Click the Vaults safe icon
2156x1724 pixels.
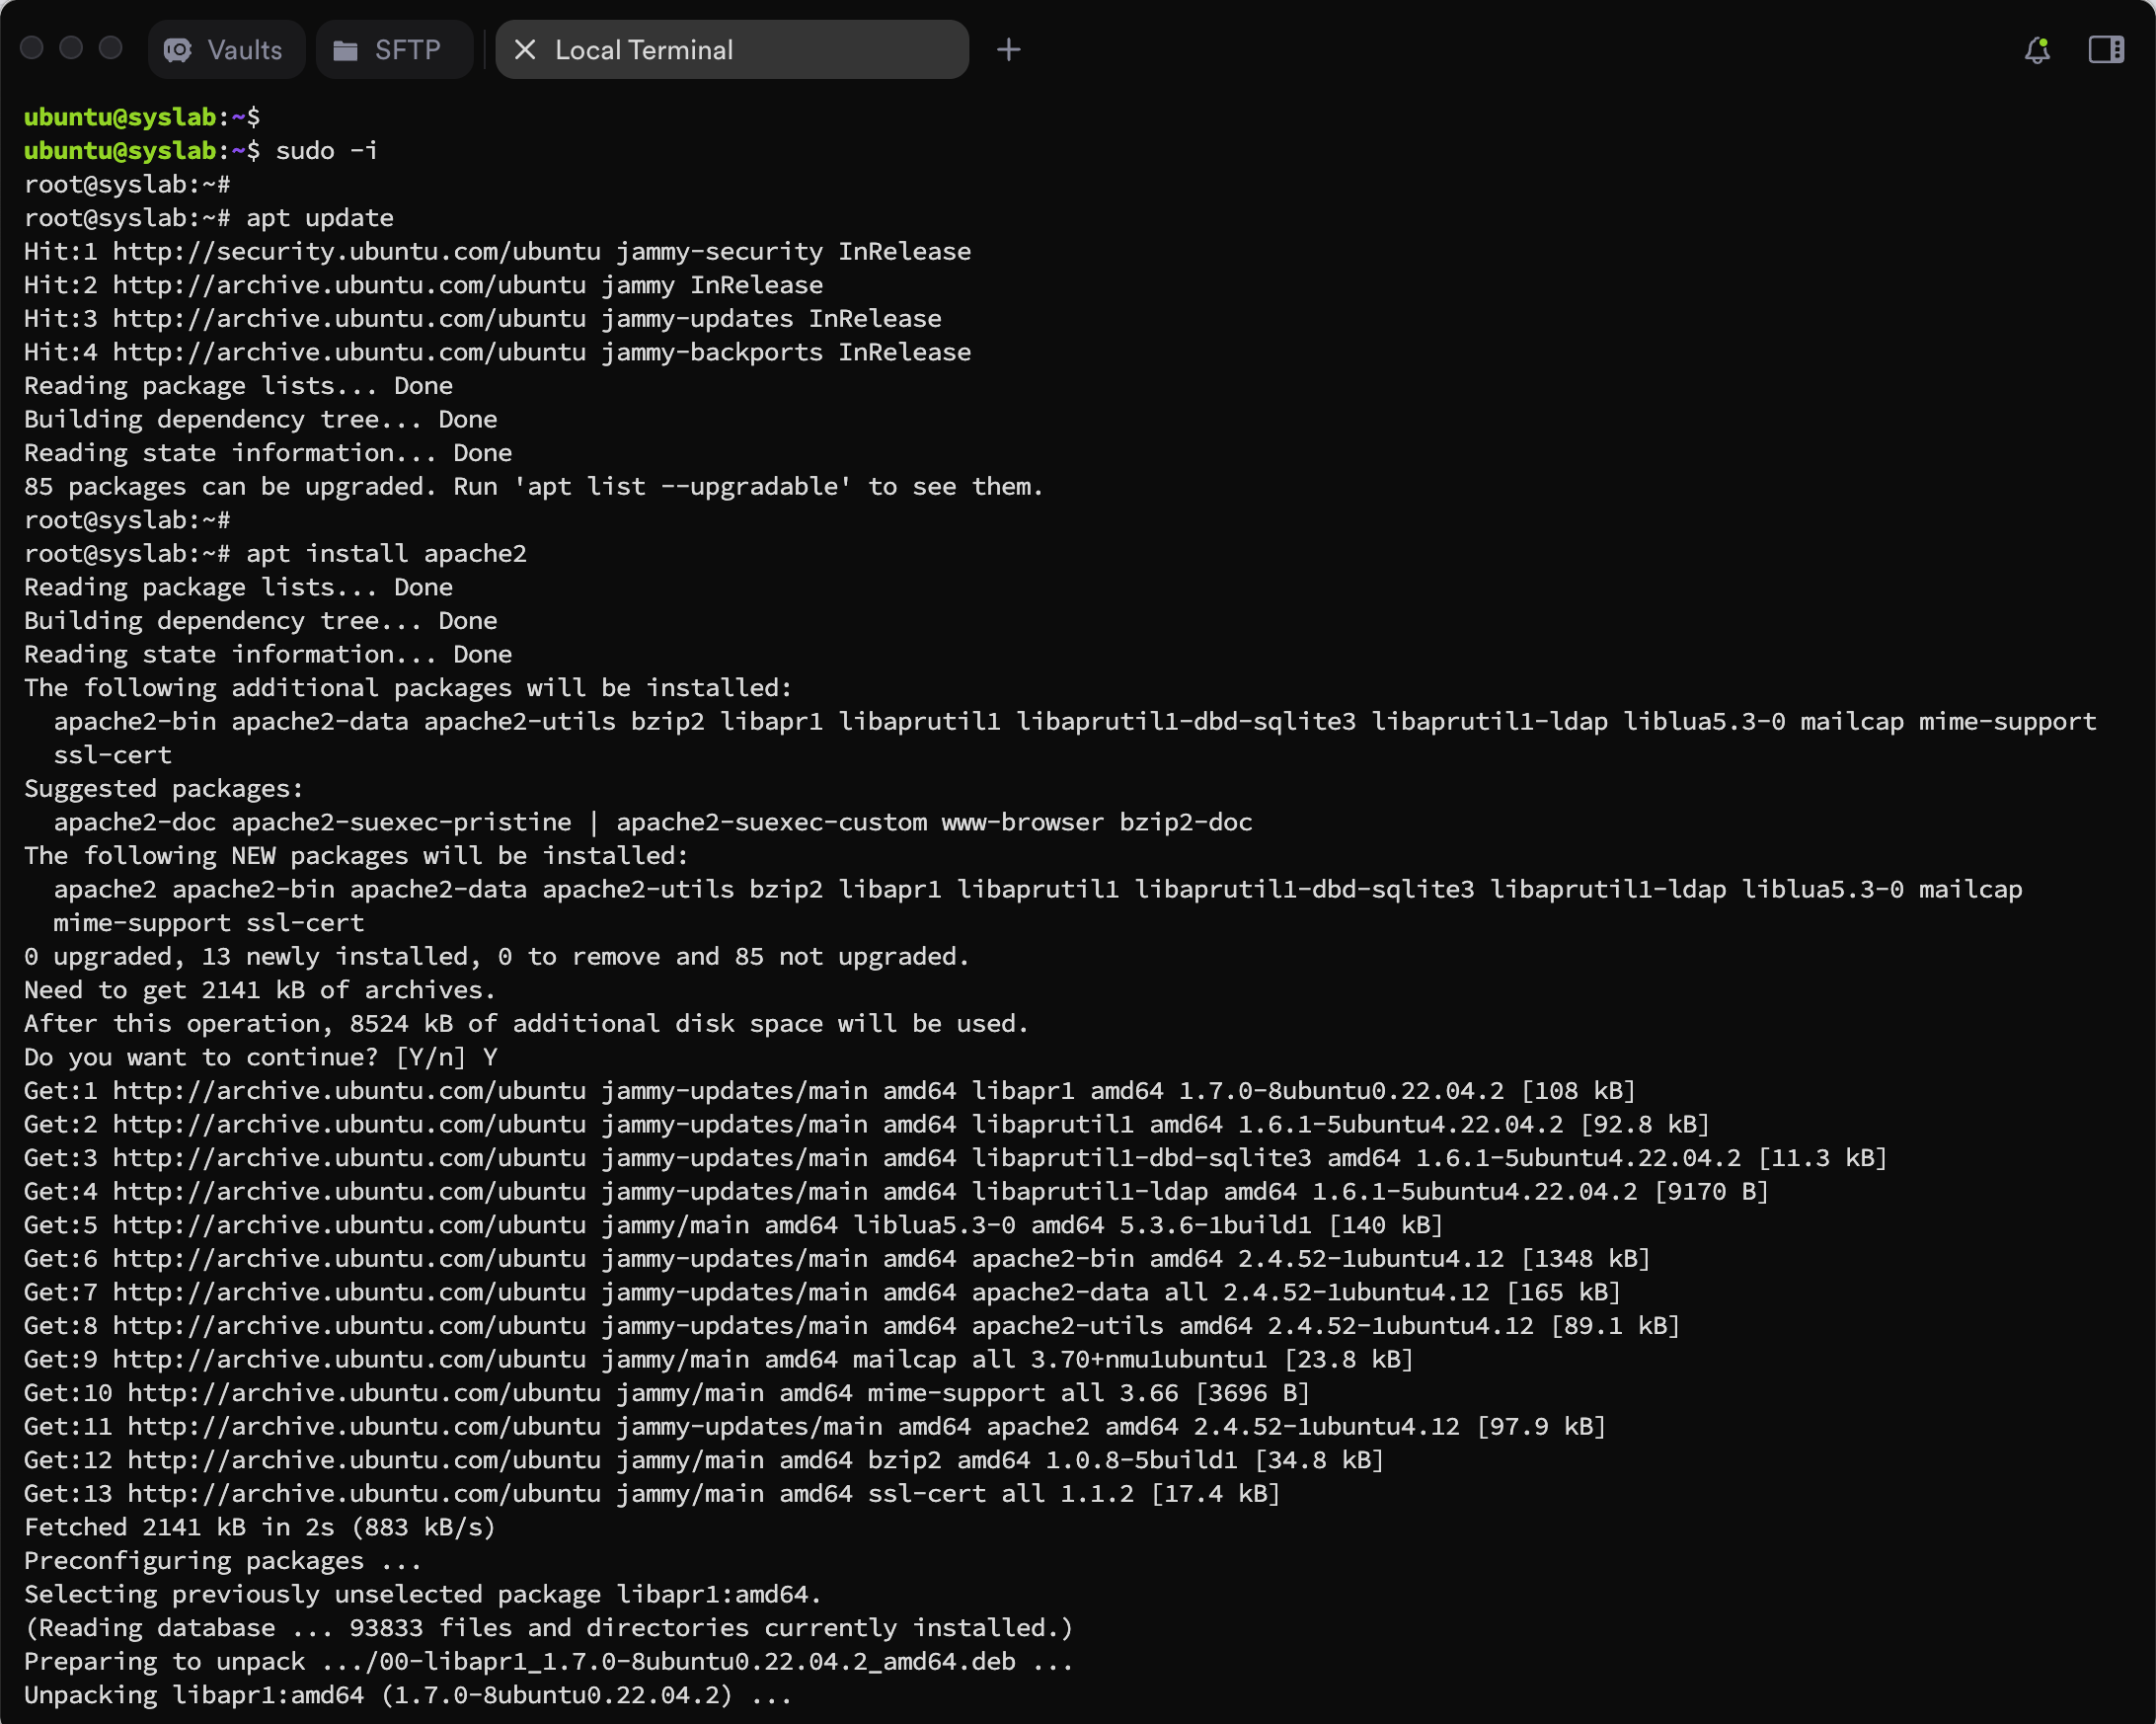[178, 50]
